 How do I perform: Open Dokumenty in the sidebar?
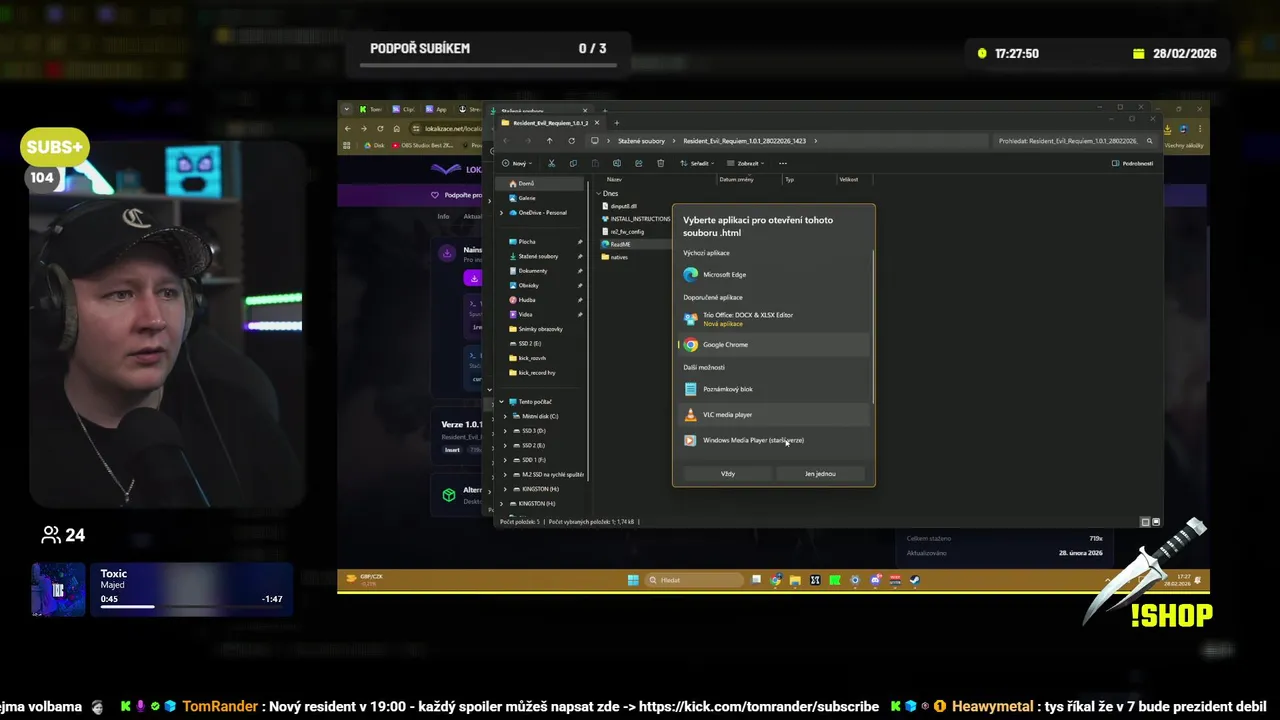532,271
